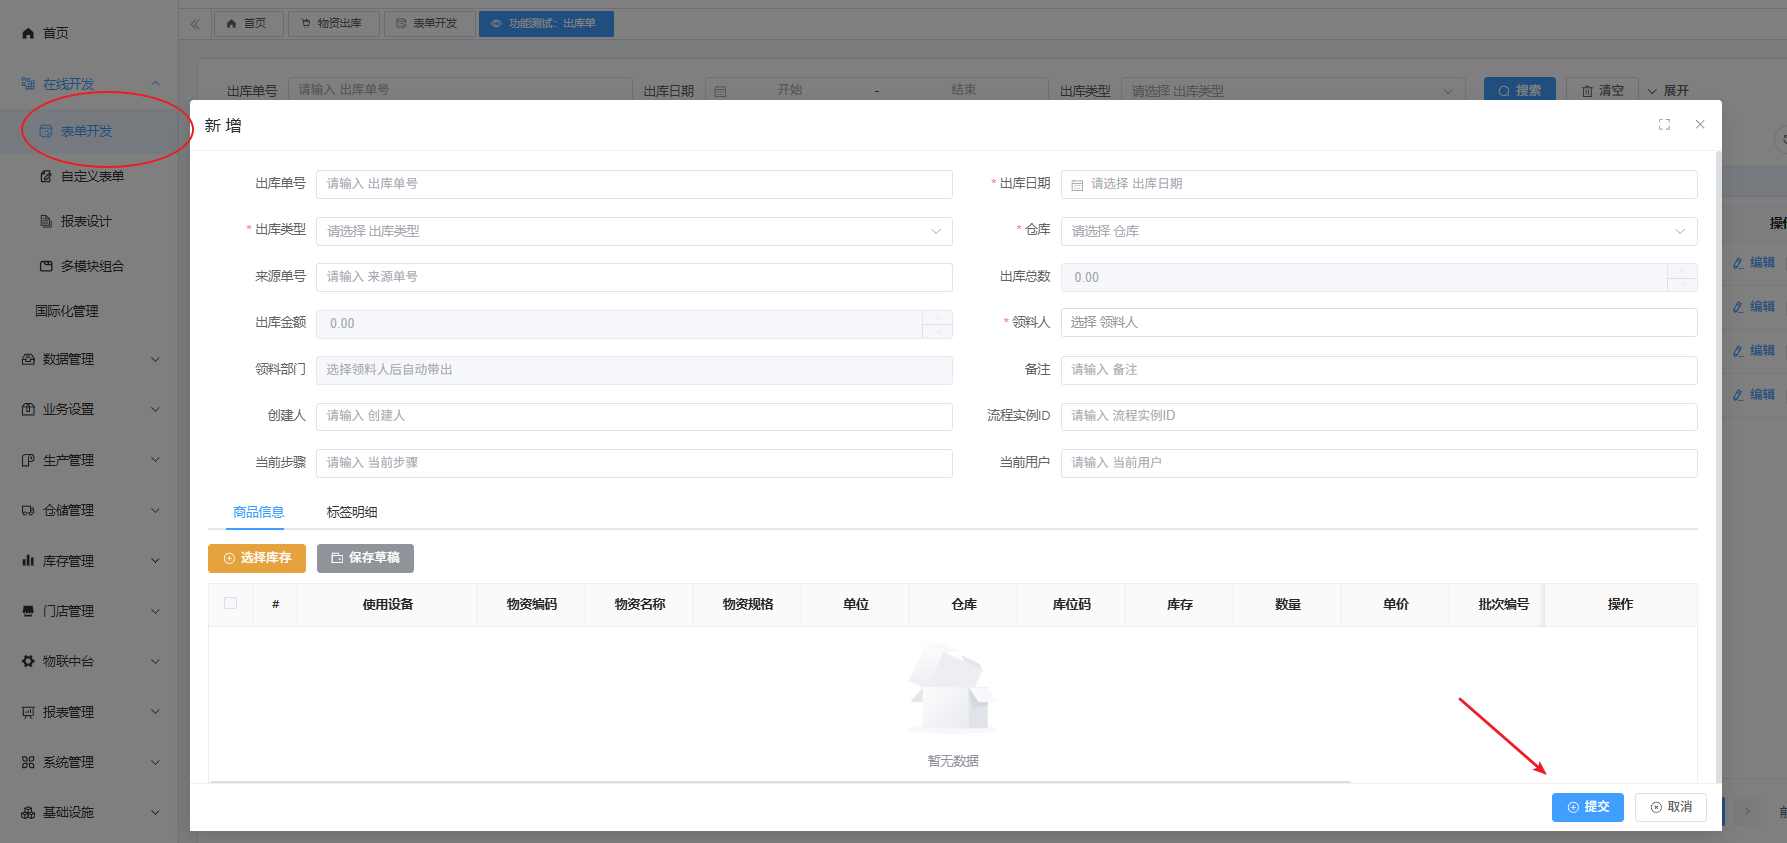Click the 仓储管理 truck icon
1787x843 pixels.
(x=28, y=510)
